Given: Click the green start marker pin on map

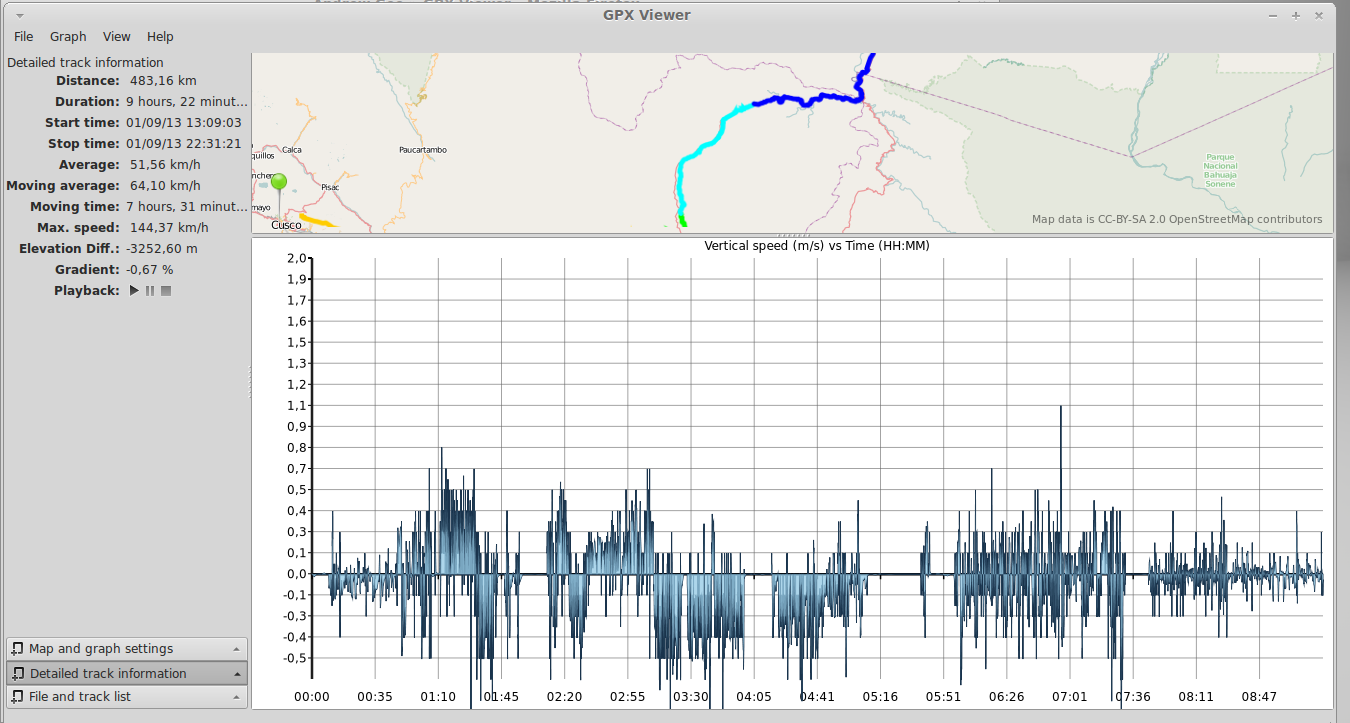Looking at the screenshot, I should tap(279, 183).
